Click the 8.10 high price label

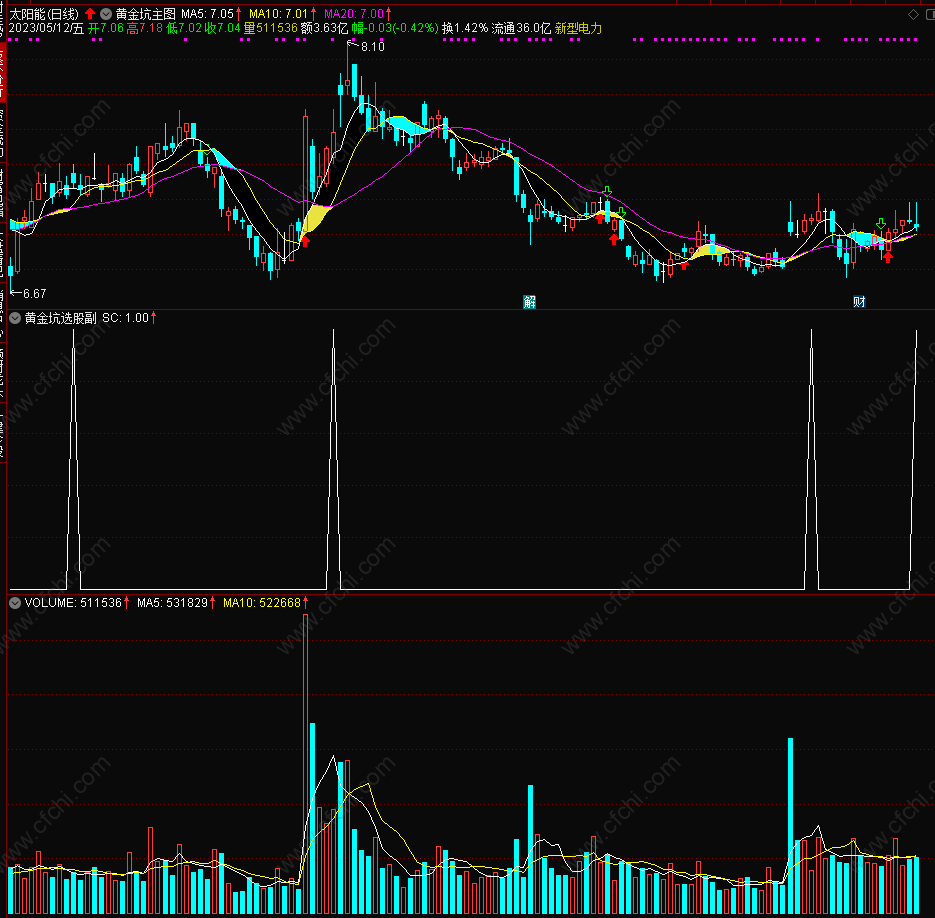[373, 47]
